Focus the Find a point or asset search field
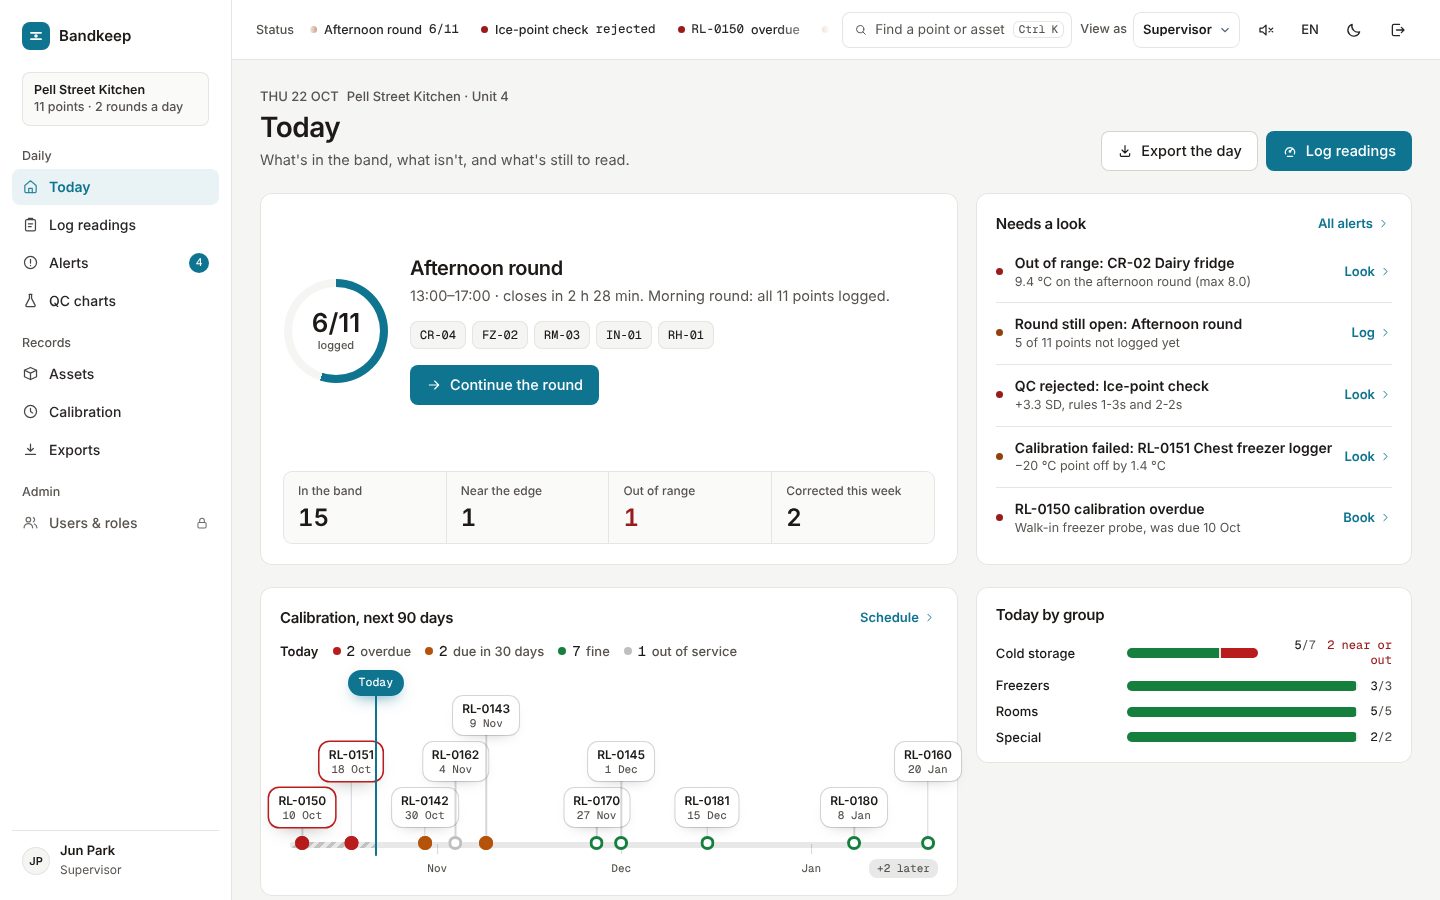The image size is (1440, 900). (957, 30)
